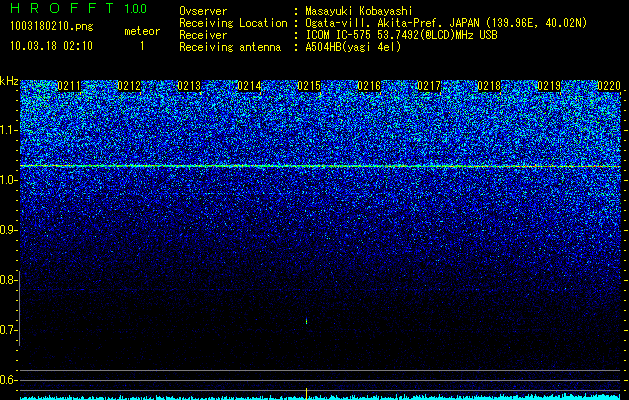Screen dimensions: 629x400
Task: Click observer name Masayuki Kobayashi
Action: 359,11
